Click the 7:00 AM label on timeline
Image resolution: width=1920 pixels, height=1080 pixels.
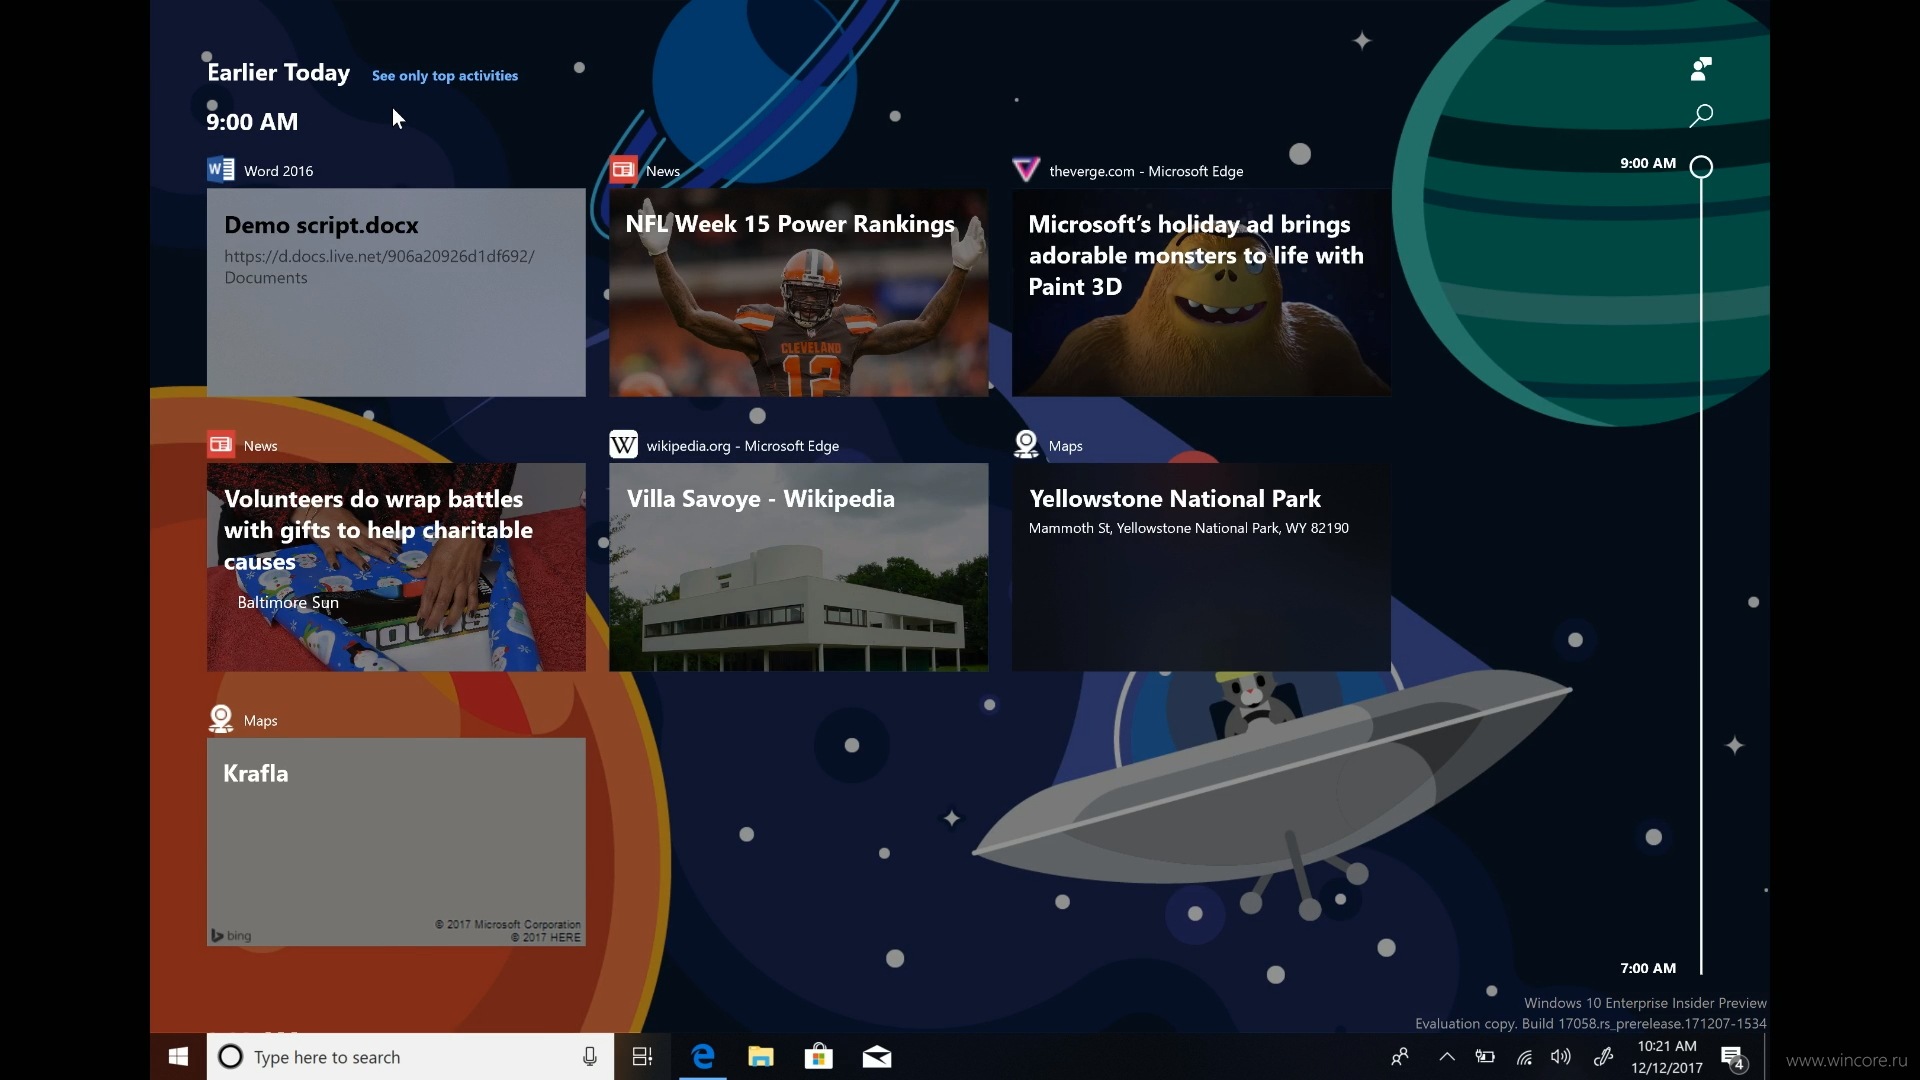click(x=1648, y=968)
